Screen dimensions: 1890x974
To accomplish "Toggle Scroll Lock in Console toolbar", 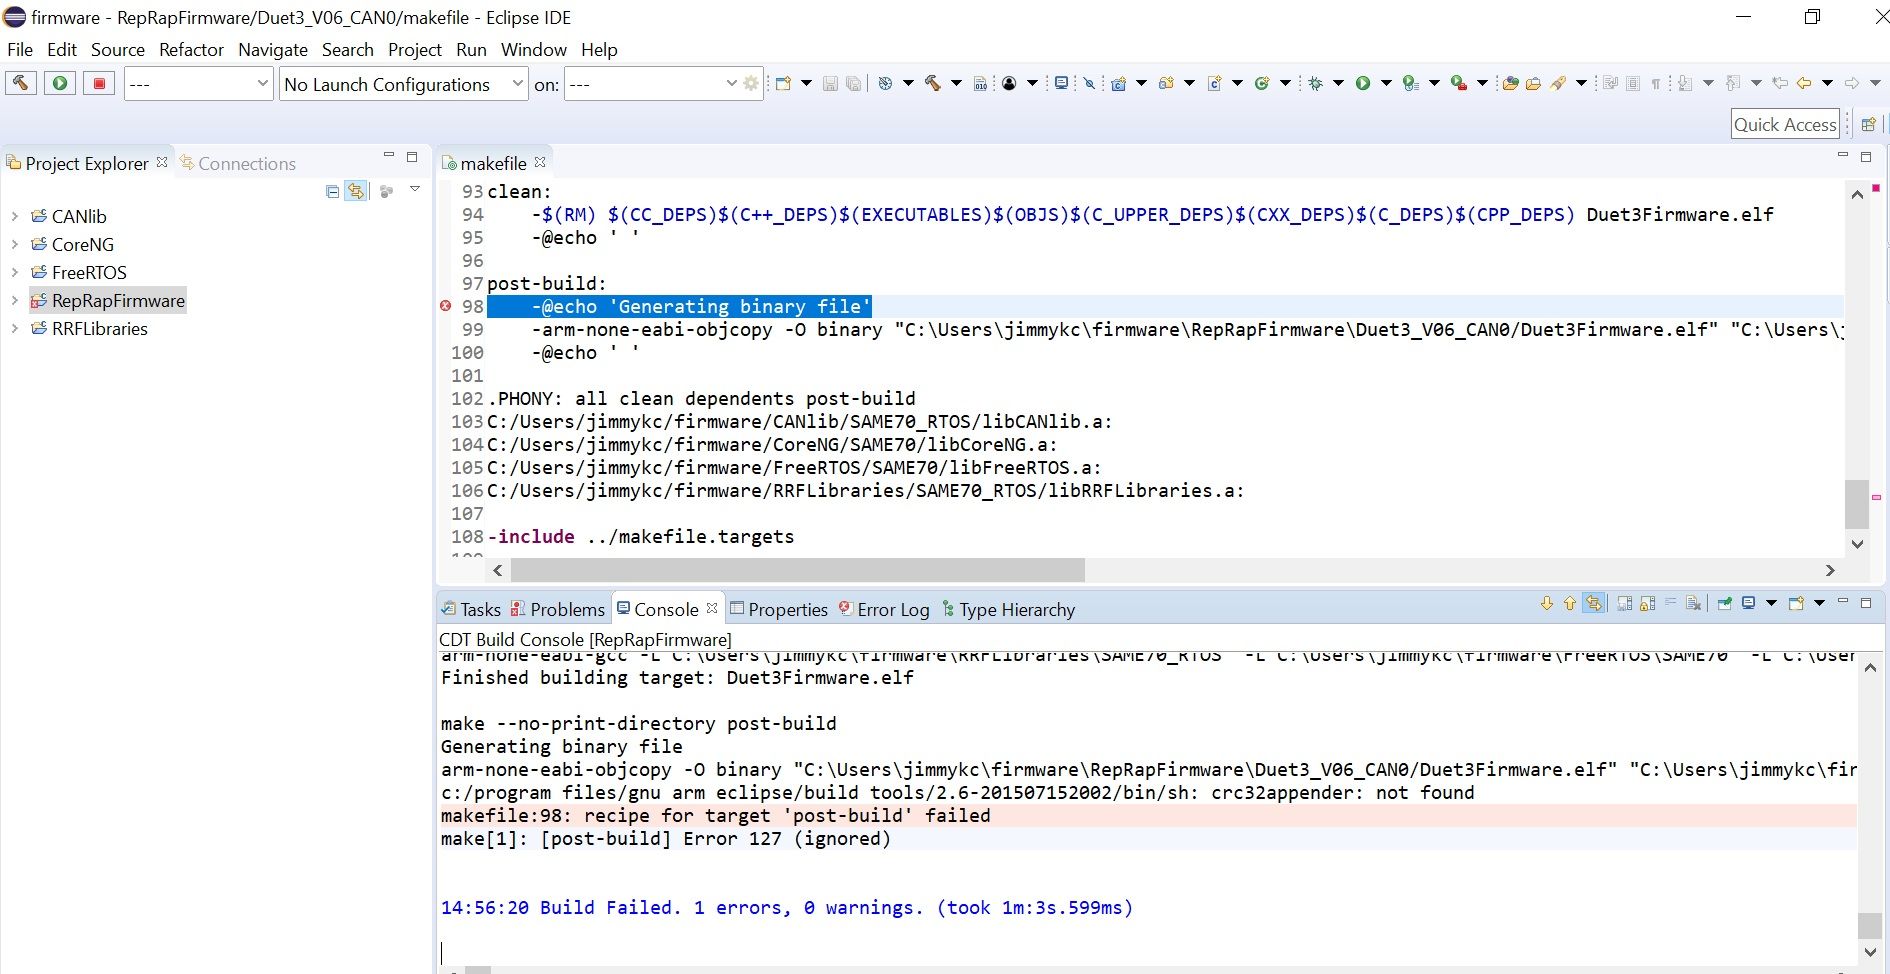I will (1648, 603).
